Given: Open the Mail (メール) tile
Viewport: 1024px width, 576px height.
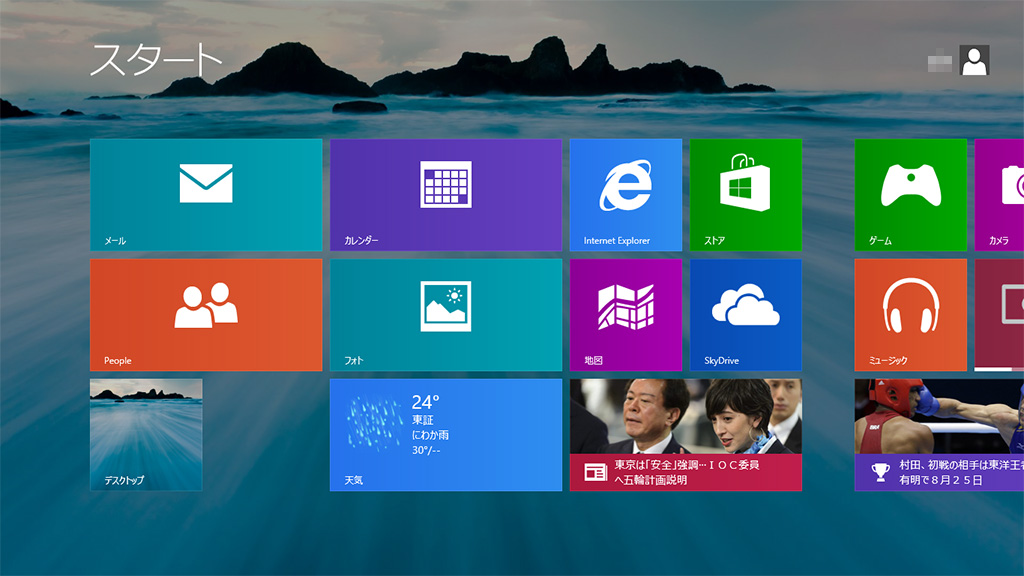Looking at the screenshot, I should (206, 195).
